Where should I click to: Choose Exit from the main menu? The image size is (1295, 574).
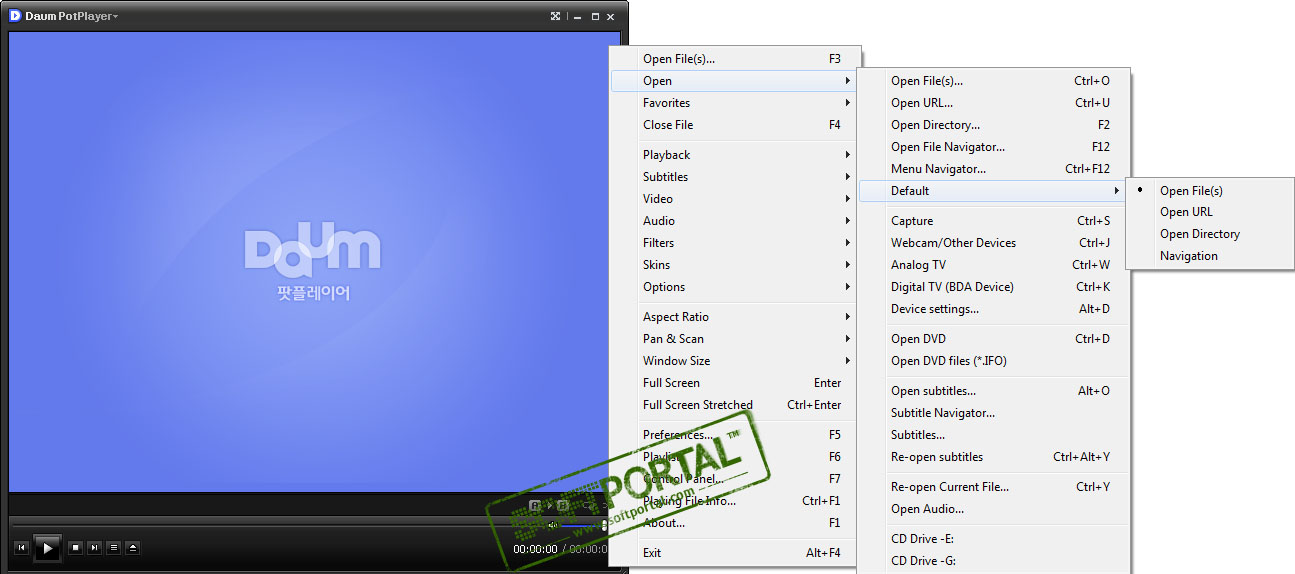[x=735, y=553]
